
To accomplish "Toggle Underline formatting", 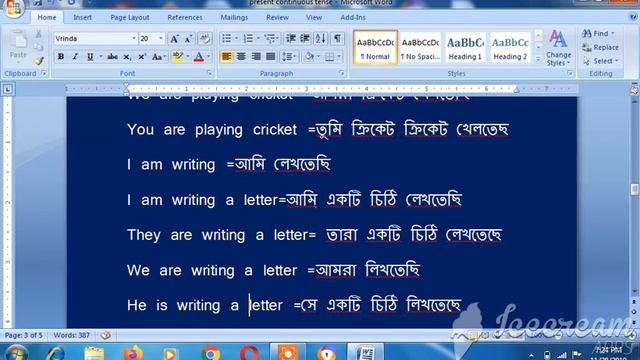I will (x=90, y=57).
